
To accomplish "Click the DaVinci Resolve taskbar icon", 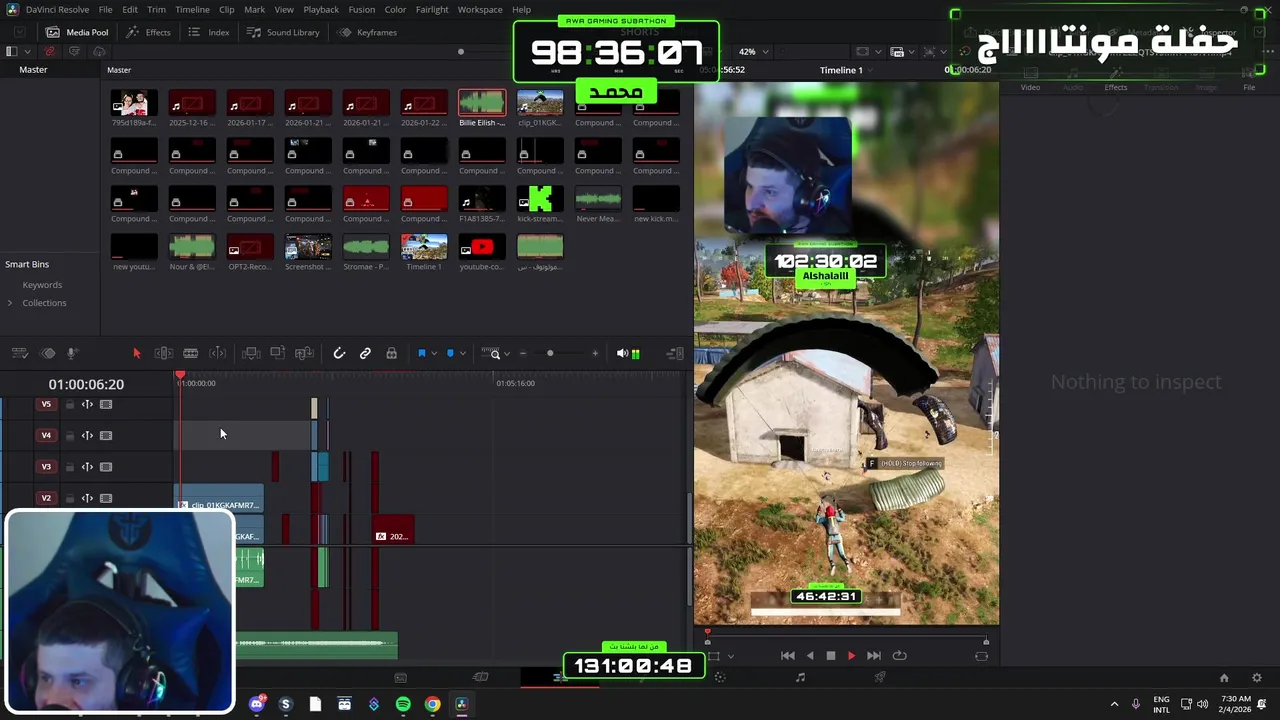I will point(461,704).
